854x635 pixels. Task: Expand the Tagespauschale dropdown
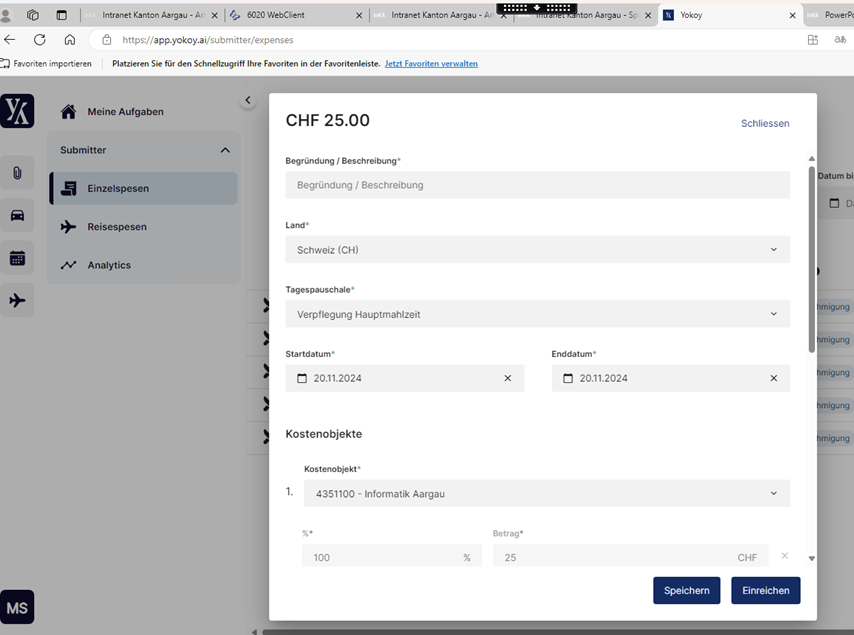(x=537, y=314)
